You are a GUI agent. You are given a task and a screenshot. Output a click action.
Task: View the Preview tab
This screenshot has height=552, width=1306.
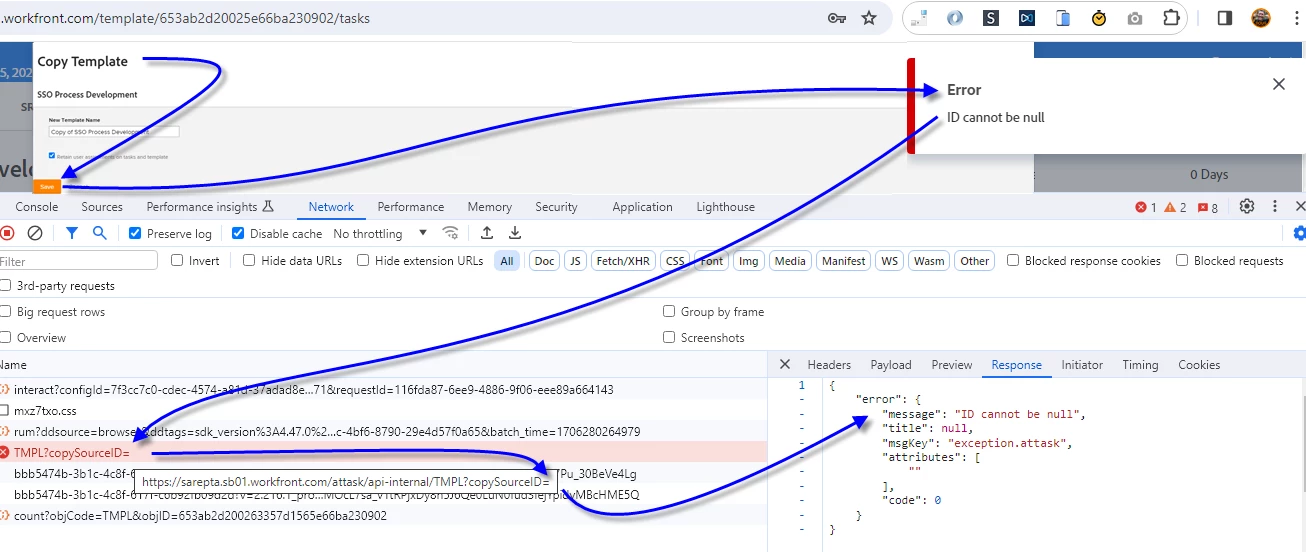(x=952, y=365)
